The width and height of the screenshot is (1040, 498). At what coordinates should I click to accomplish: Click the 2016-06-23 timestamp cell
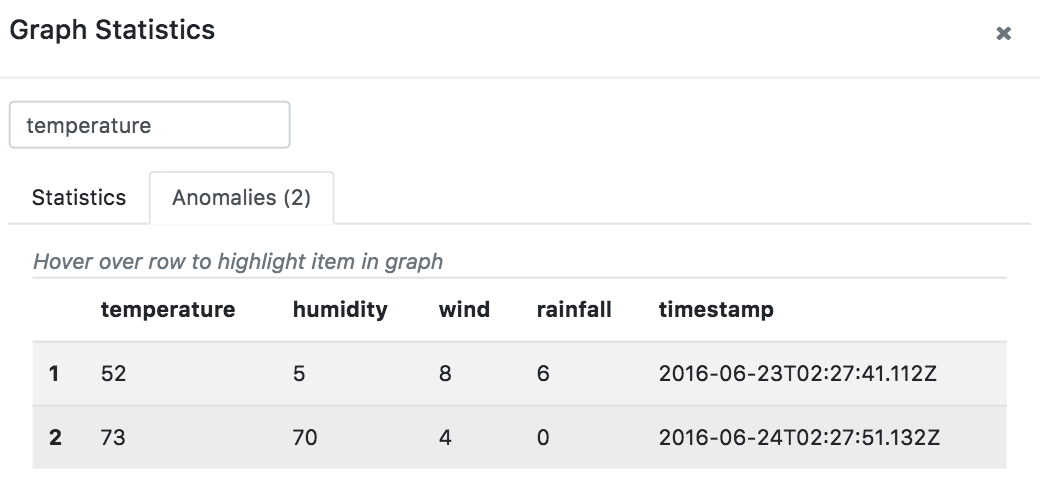tap(800, 373)
